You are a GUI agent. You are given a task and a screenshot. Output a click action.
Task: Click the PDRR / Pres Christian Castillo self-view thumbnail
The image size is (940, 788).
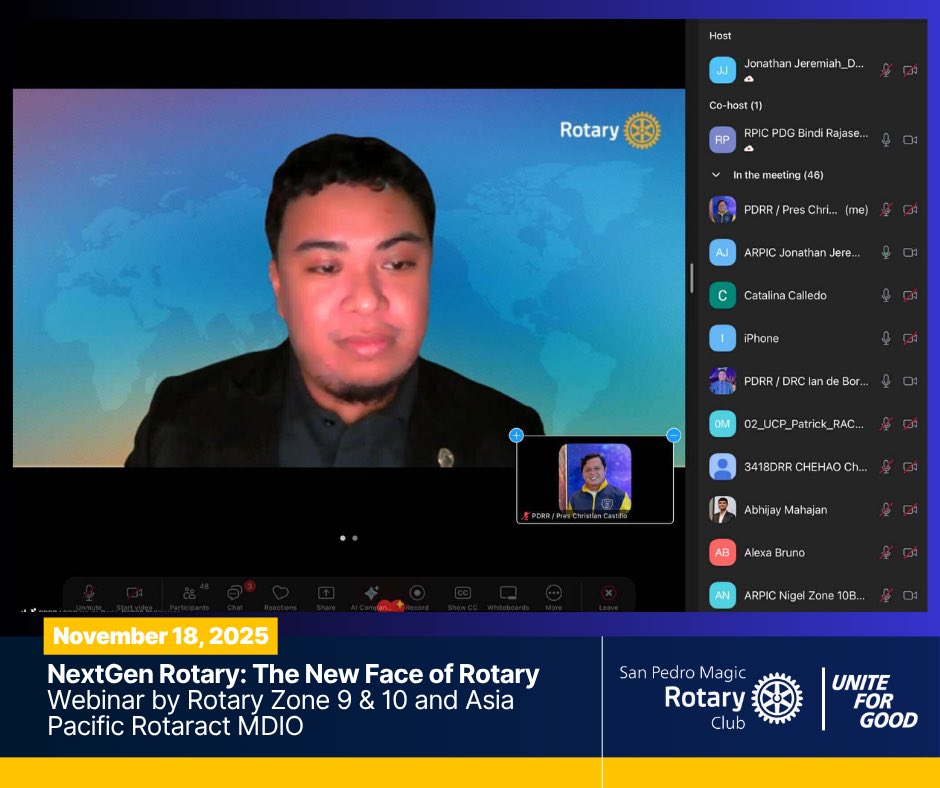(595, 480)
